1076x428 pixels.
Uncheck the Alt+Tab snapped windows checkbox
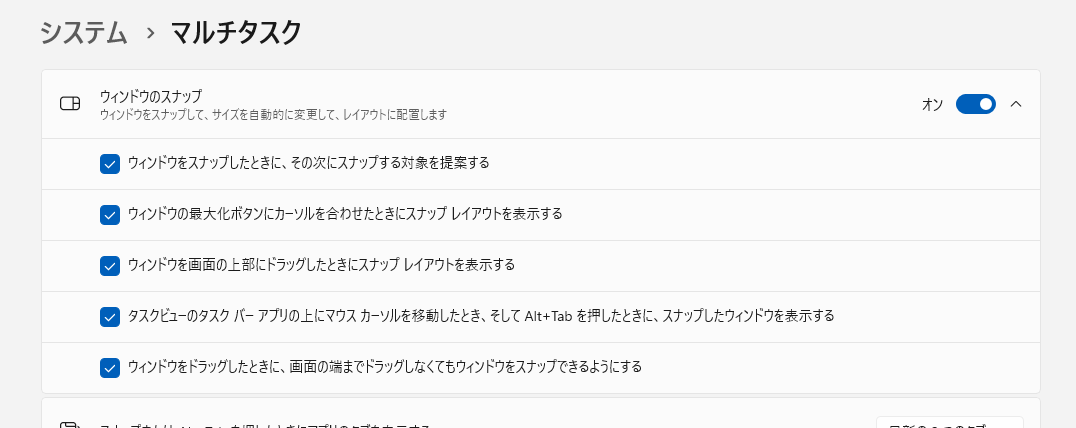pos(110,316)
